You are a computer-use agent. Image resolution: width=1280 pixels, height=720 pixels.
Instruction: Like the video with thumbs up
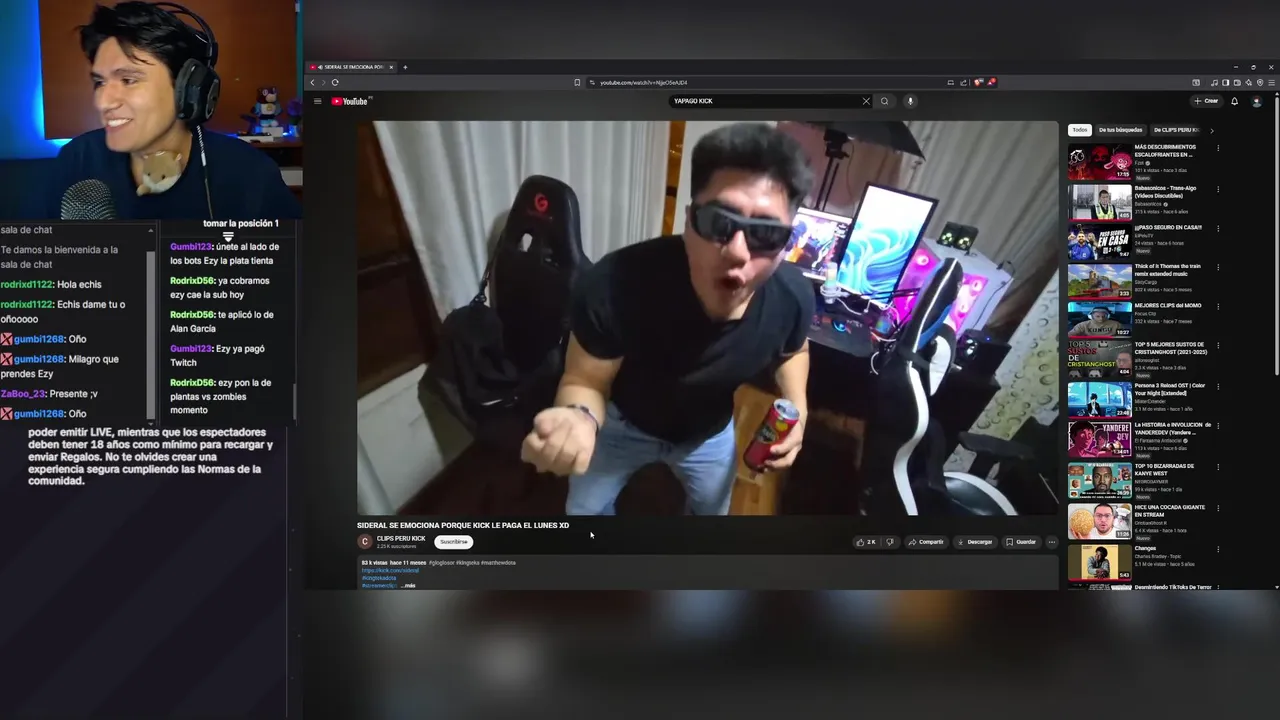(865, 542)
